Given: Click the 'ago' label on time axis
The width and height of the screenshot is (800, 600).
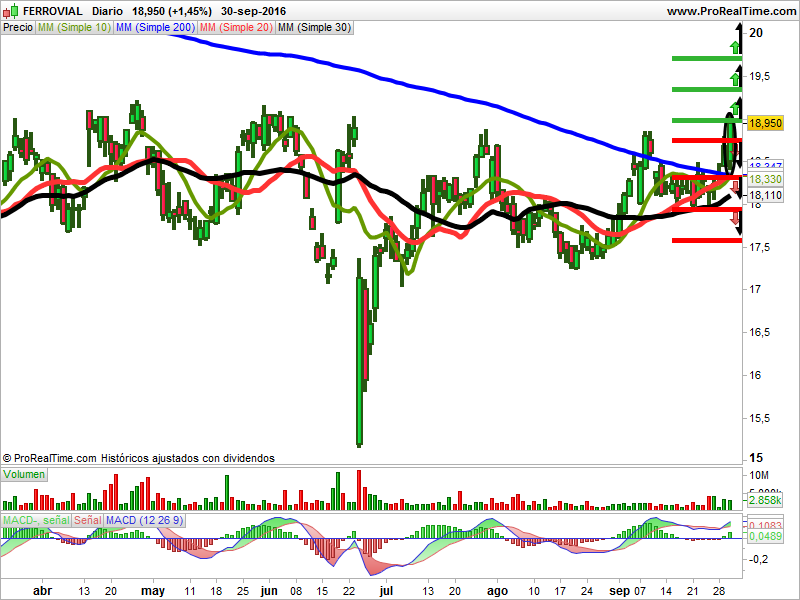Looking at the screenshot, I should (x=497, y=591).
